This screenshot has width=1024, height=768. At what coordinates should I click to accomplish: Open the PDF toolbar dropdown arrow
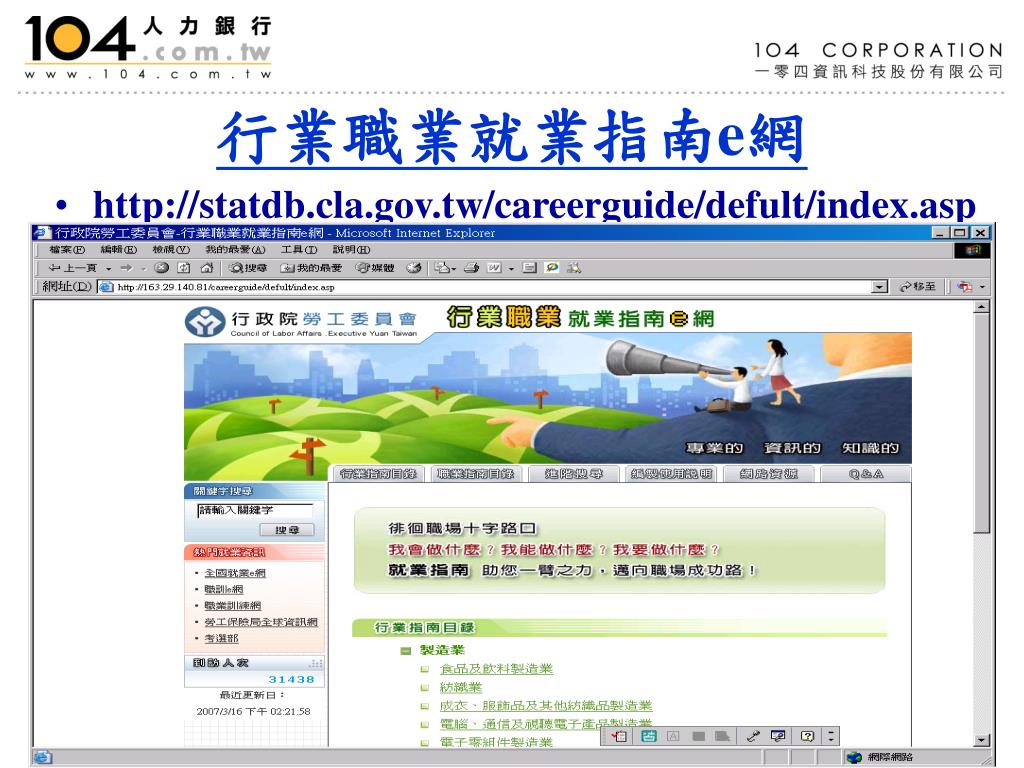[x=982, y=287]
